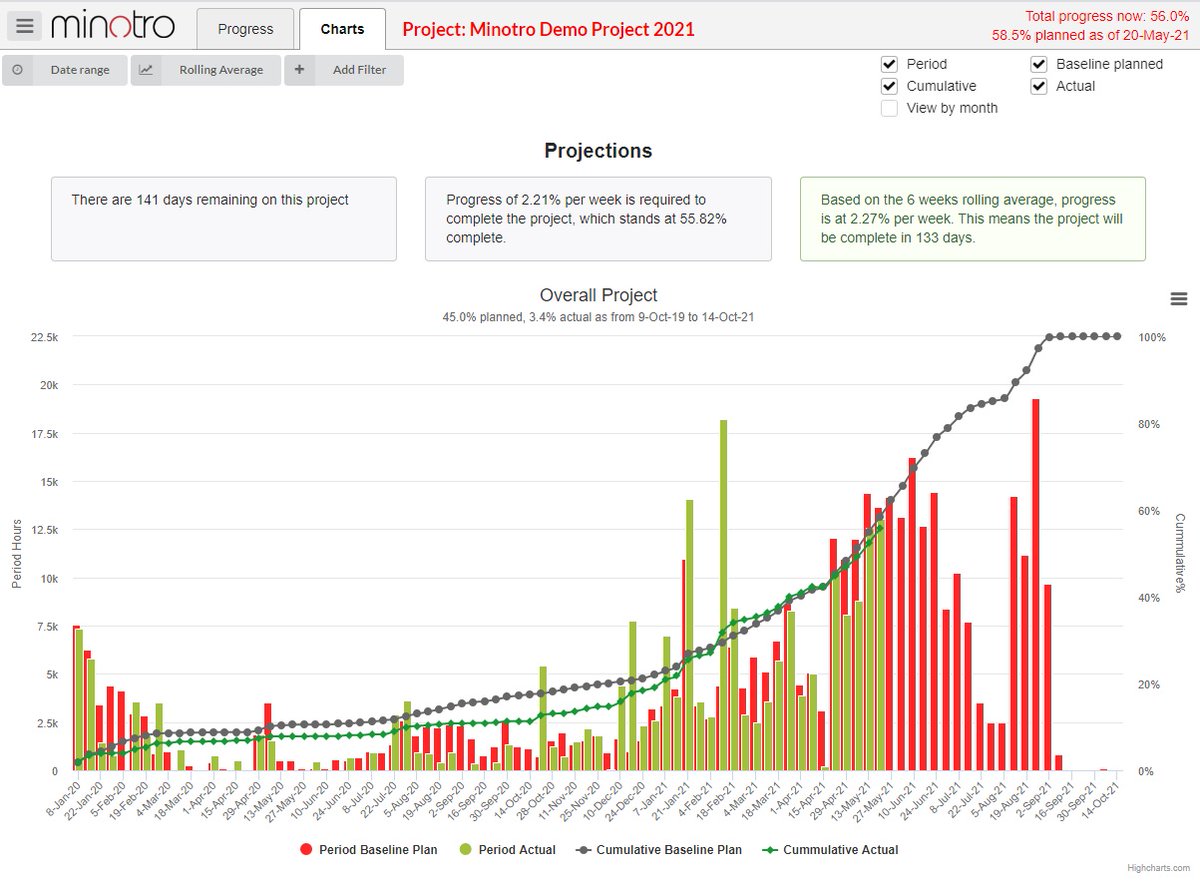Uncheck the Period checkbox

(x=889, y=64)
